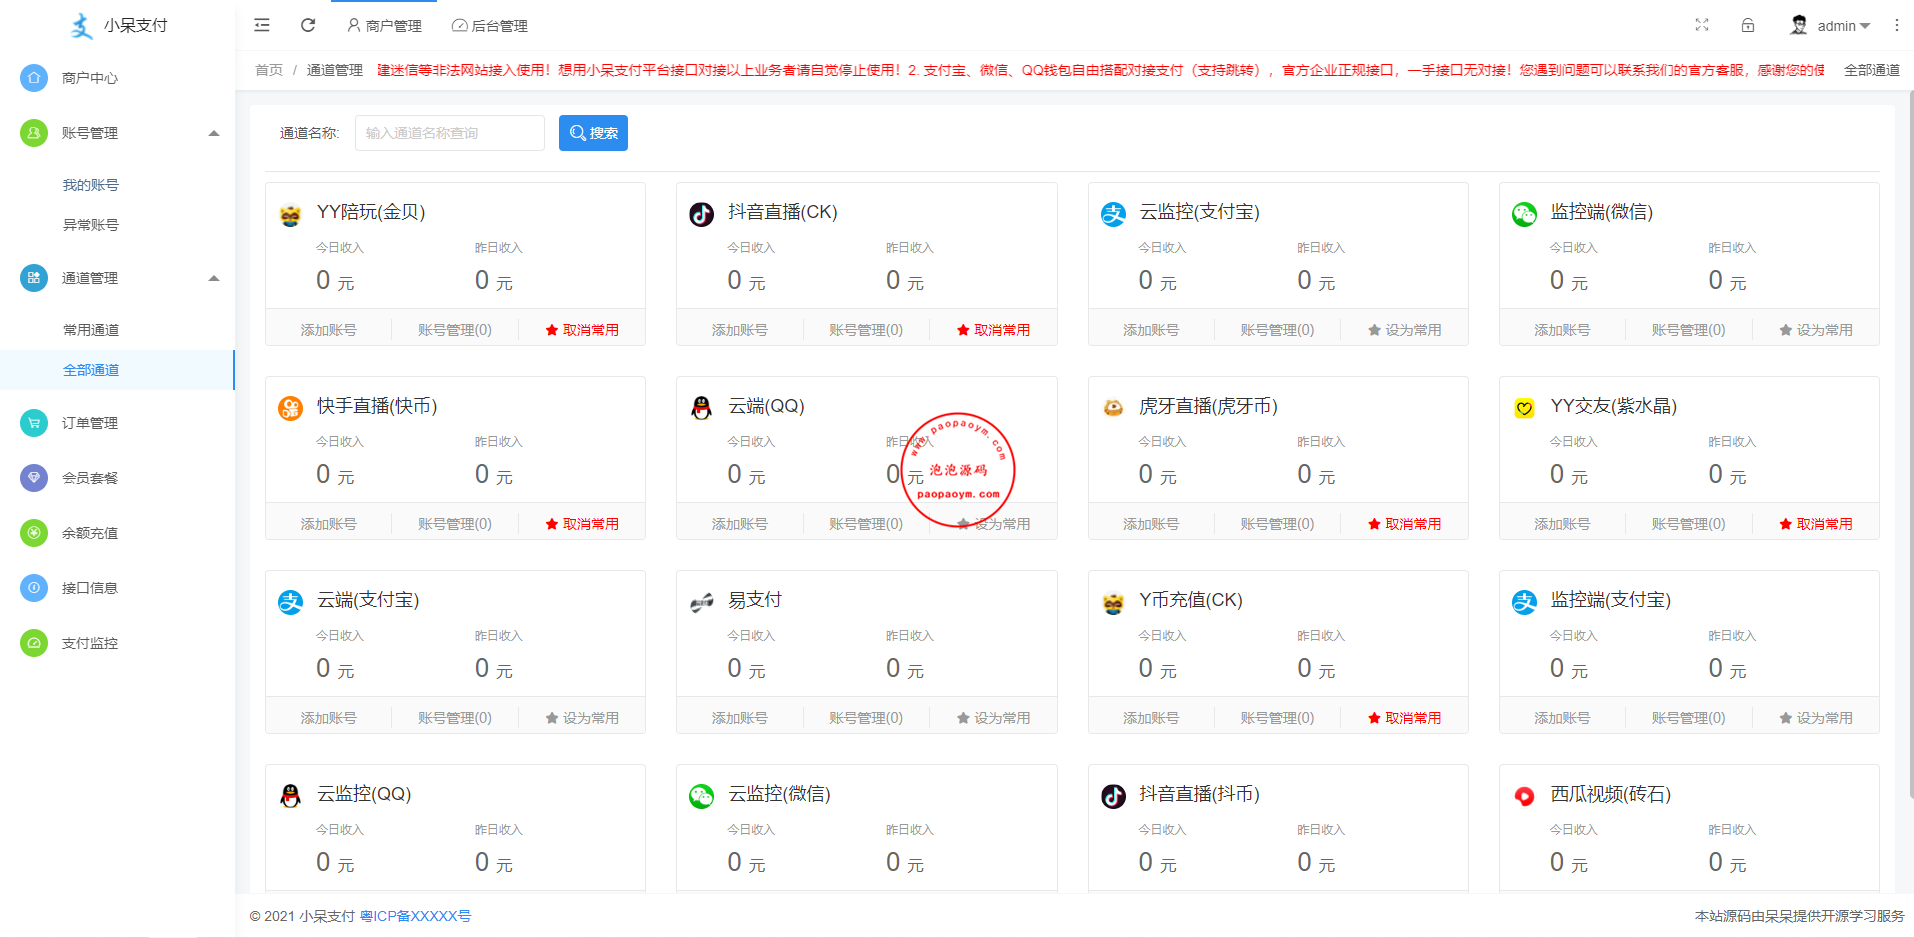Unfavorite YY陪玩(金贝) via 取消常用
This screenshot has width=1914, height=938.
582,330
